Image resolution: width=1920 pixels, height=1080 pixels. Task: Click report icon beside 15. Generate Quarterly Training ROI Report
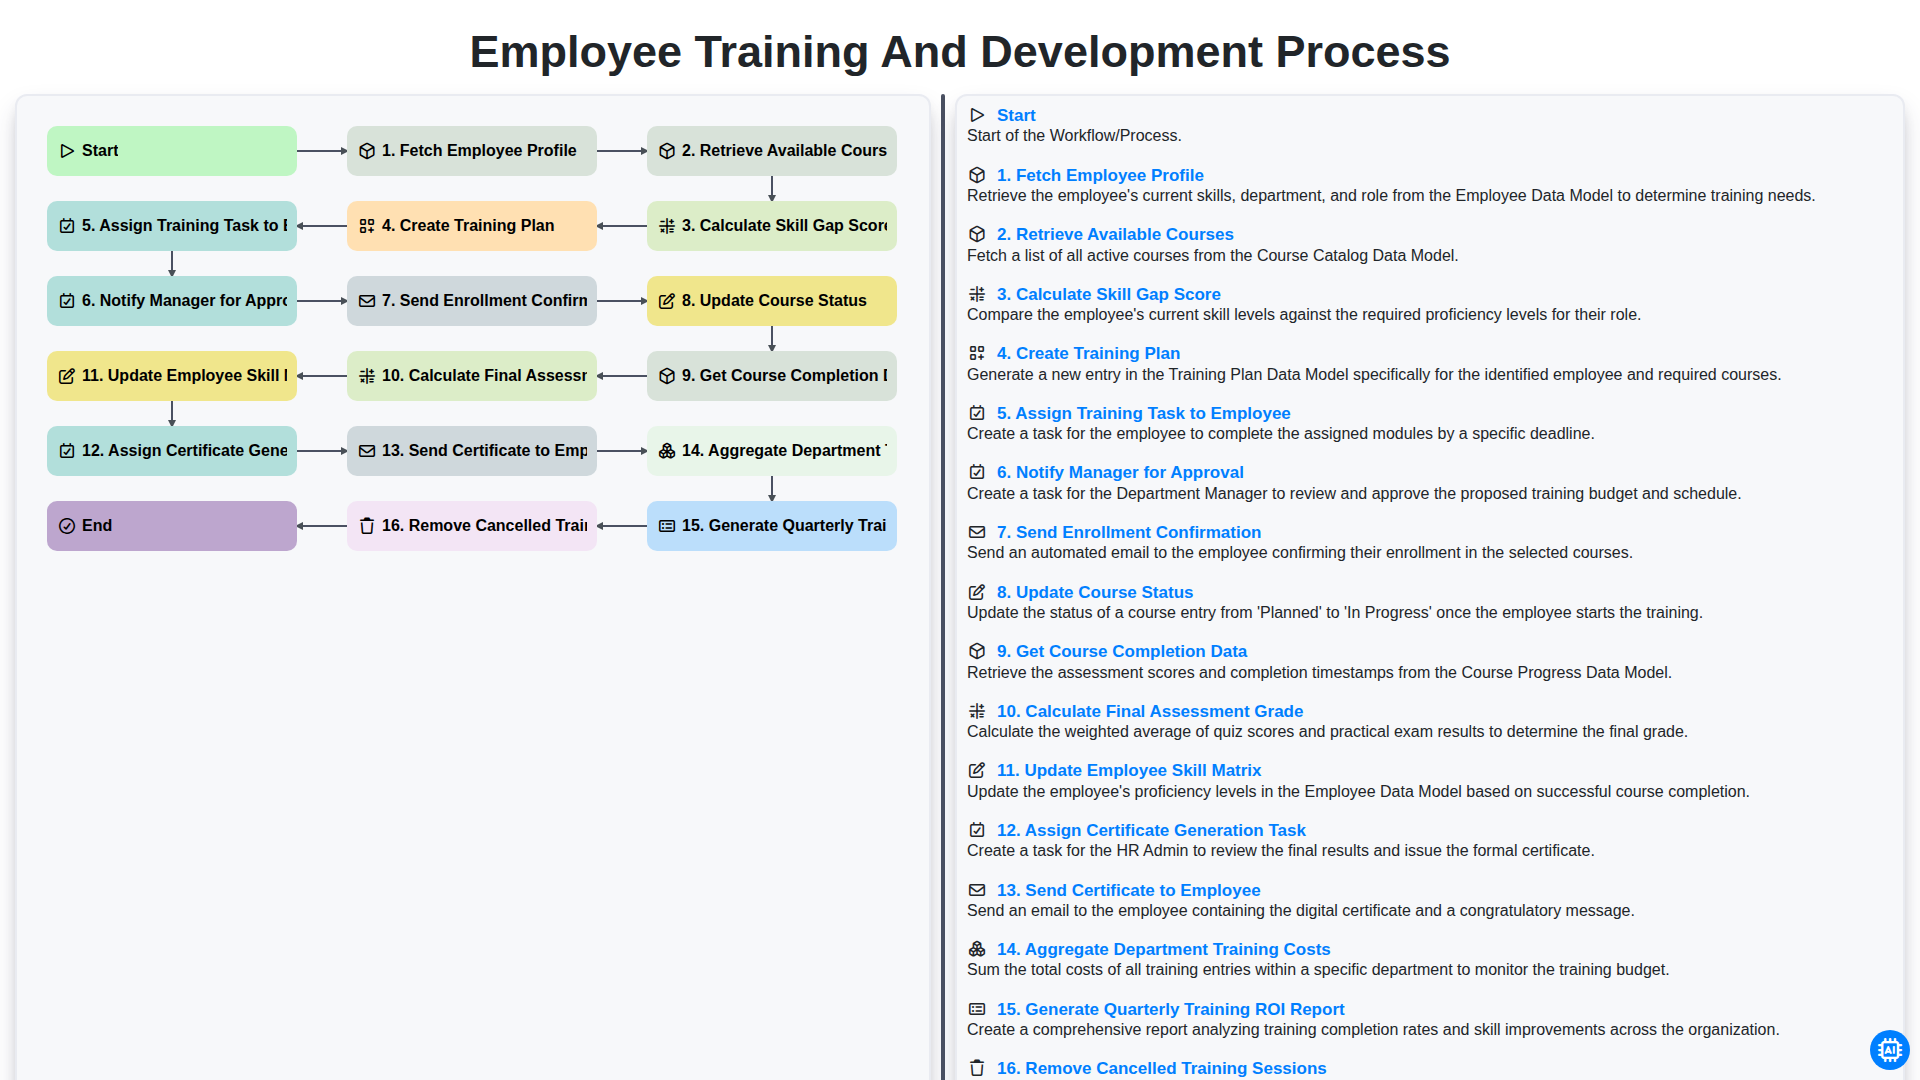[977, 1009]
